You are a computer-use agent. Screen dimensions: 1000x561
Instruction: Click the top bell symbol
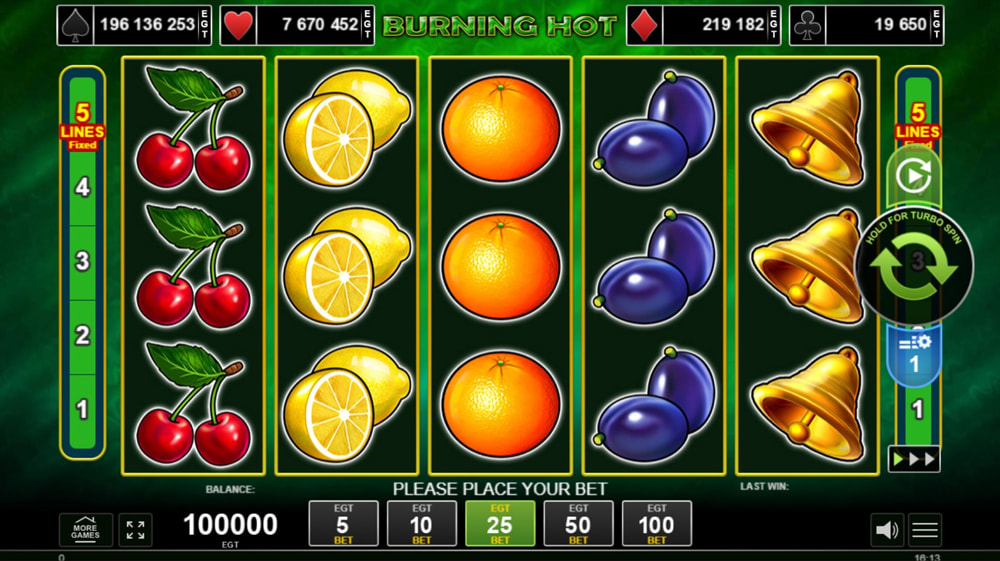[x=808, y=128]
